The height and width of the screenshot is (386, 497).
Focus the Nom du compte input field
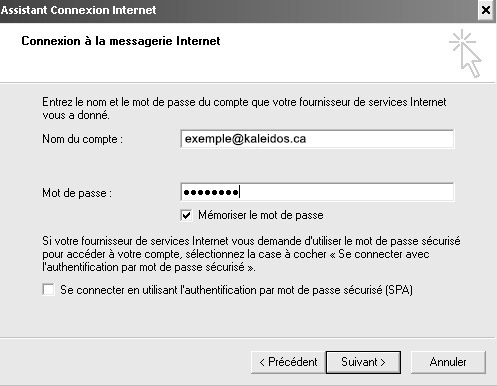317,139
